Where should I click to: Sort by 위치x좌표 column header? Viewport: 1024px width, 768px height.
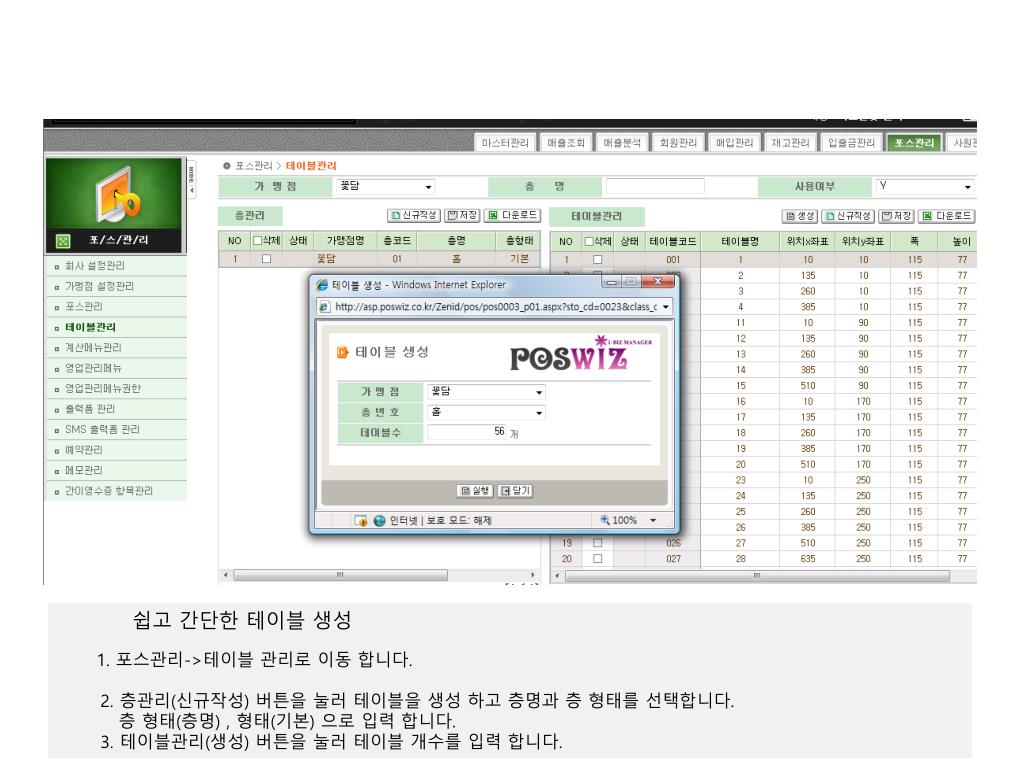807,242
